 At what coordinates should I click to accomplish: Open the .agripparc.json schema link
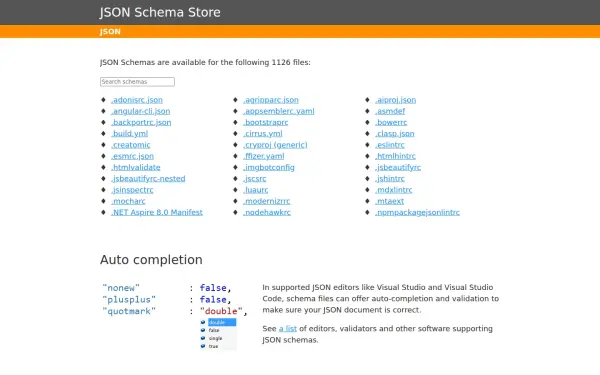click(271, 100)
